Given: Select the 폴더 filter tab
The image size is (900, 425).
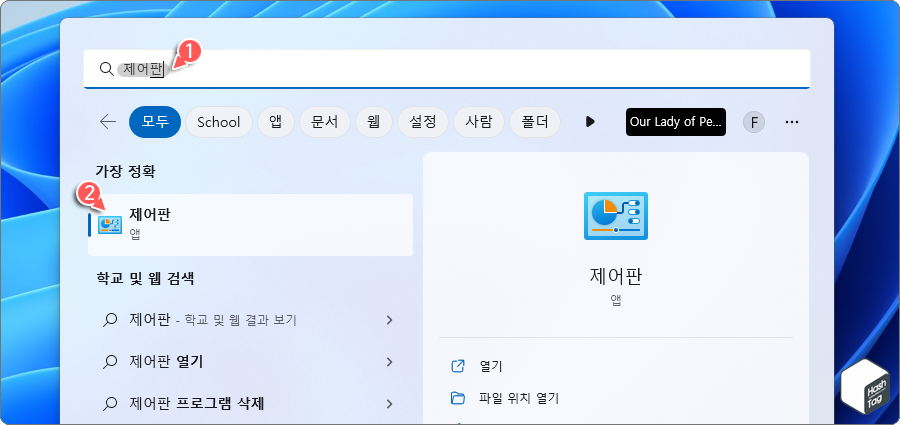Looking at the screenshot, I should tap(535, 122).
